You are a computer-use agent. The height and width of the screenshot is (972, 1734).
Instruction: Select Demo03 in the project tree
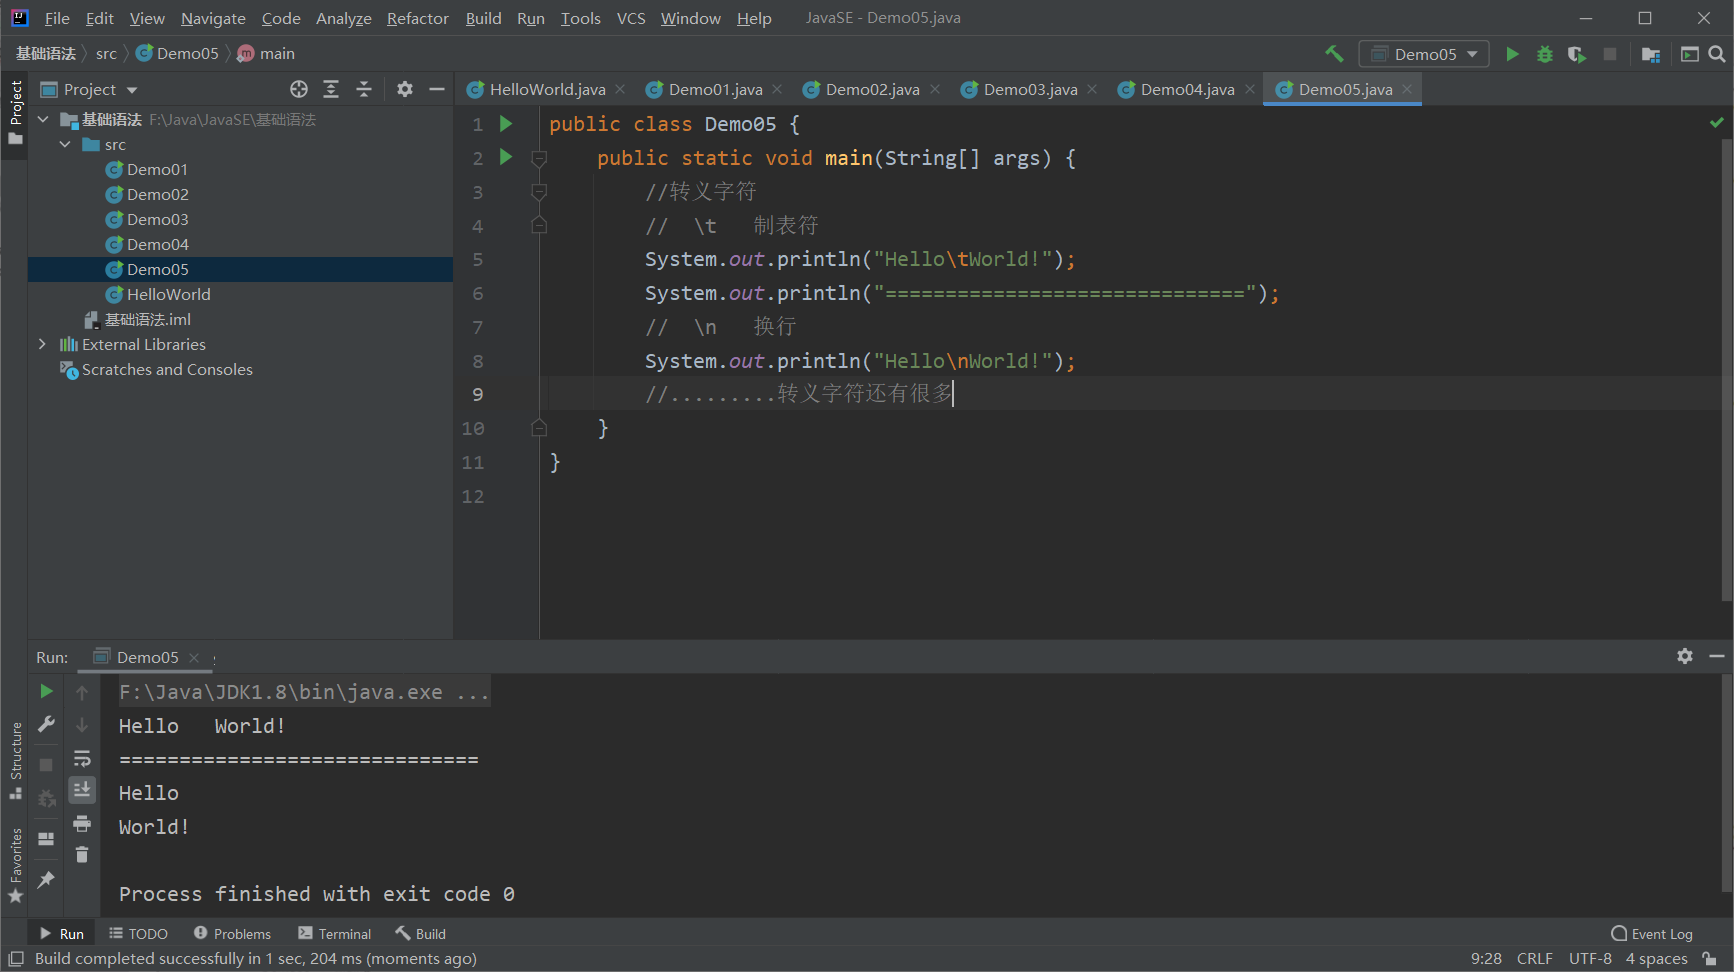157,219
